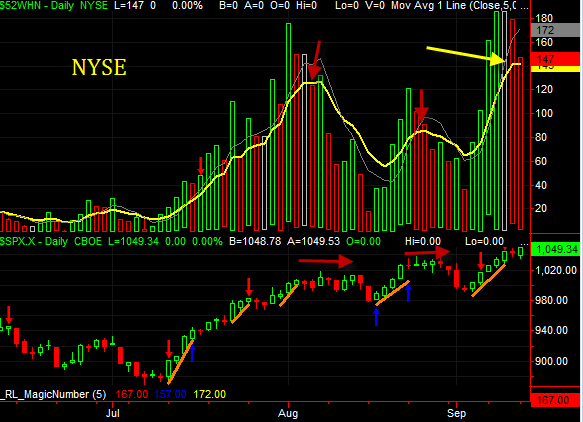Click the $SPX.X - Daily symbol title
The image size is (583, 422).
click(x=34, y=241)
